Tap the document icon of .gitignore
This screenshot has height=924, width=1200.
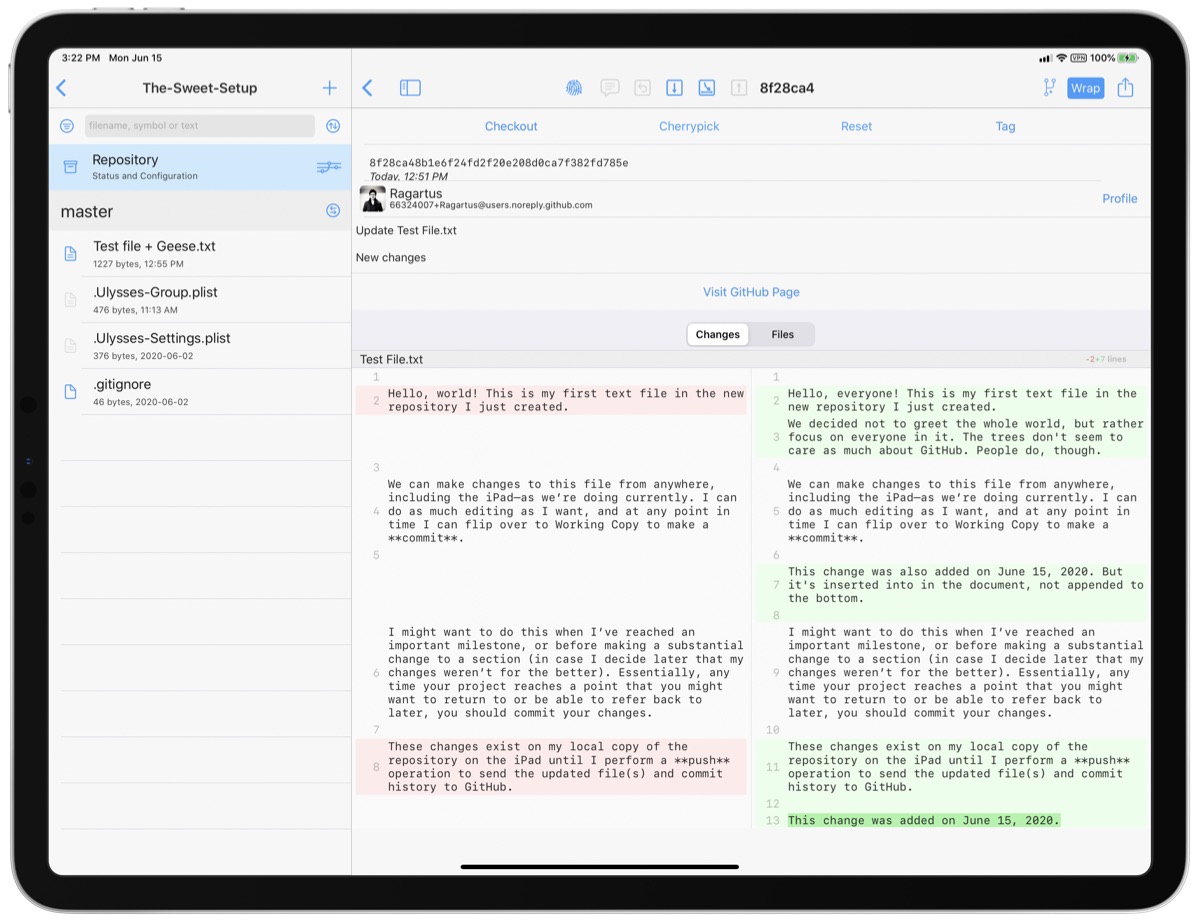[x=70, y=392]
